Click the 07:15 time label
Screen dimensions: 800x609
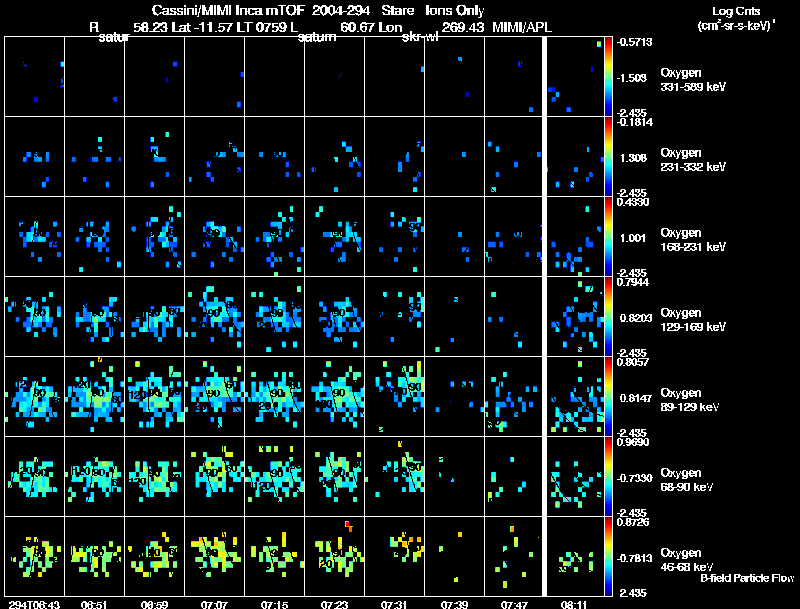(x=274, y=604)
